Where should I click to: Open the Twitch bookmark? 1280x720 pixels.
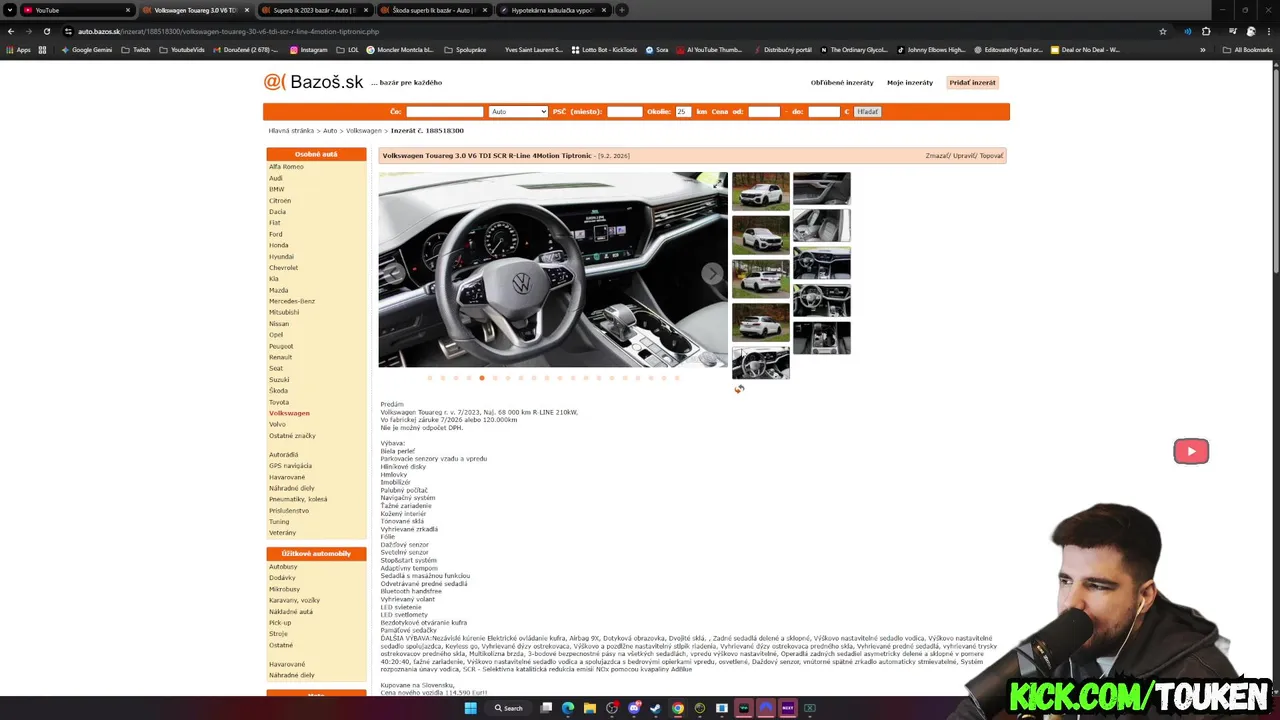(136, 49)
